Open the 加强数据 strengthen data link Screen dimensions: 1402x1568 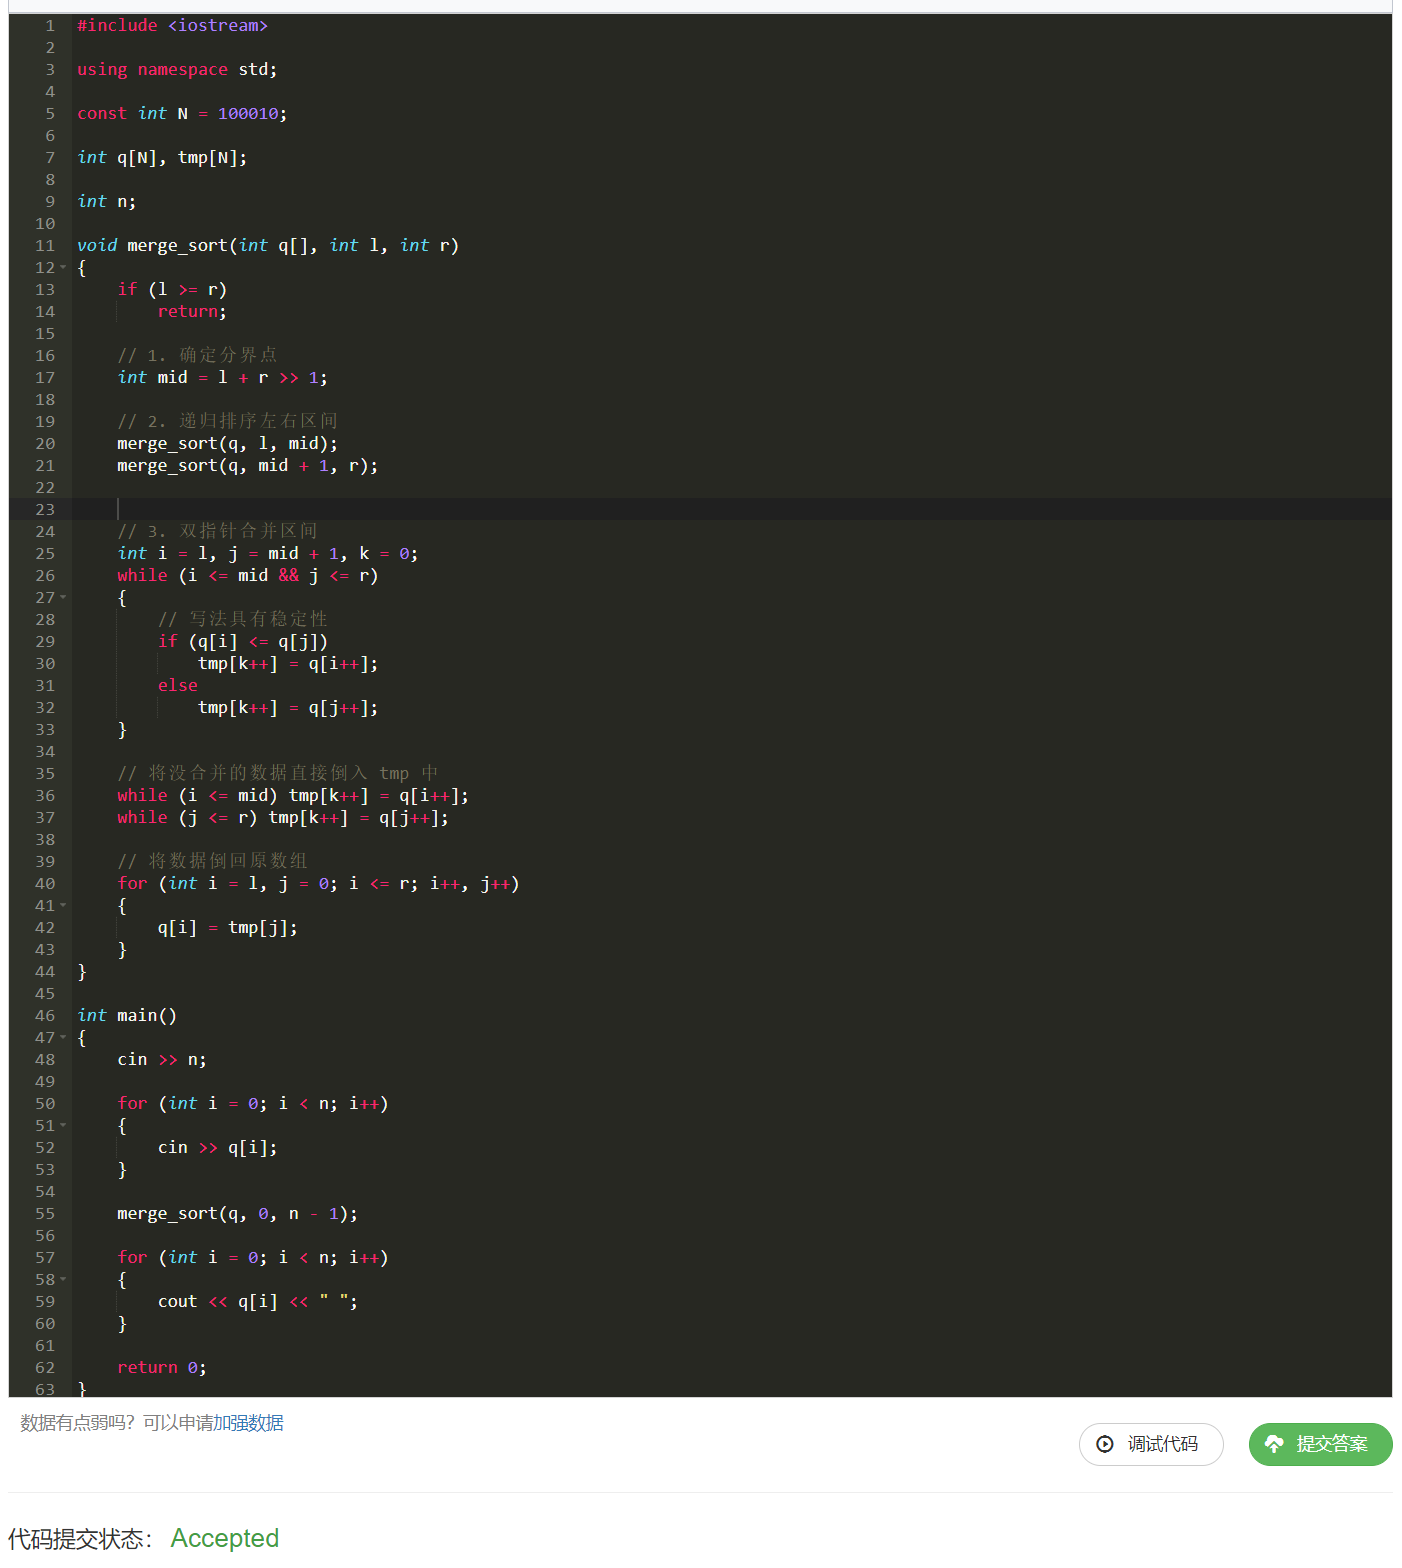point(248,1423)
